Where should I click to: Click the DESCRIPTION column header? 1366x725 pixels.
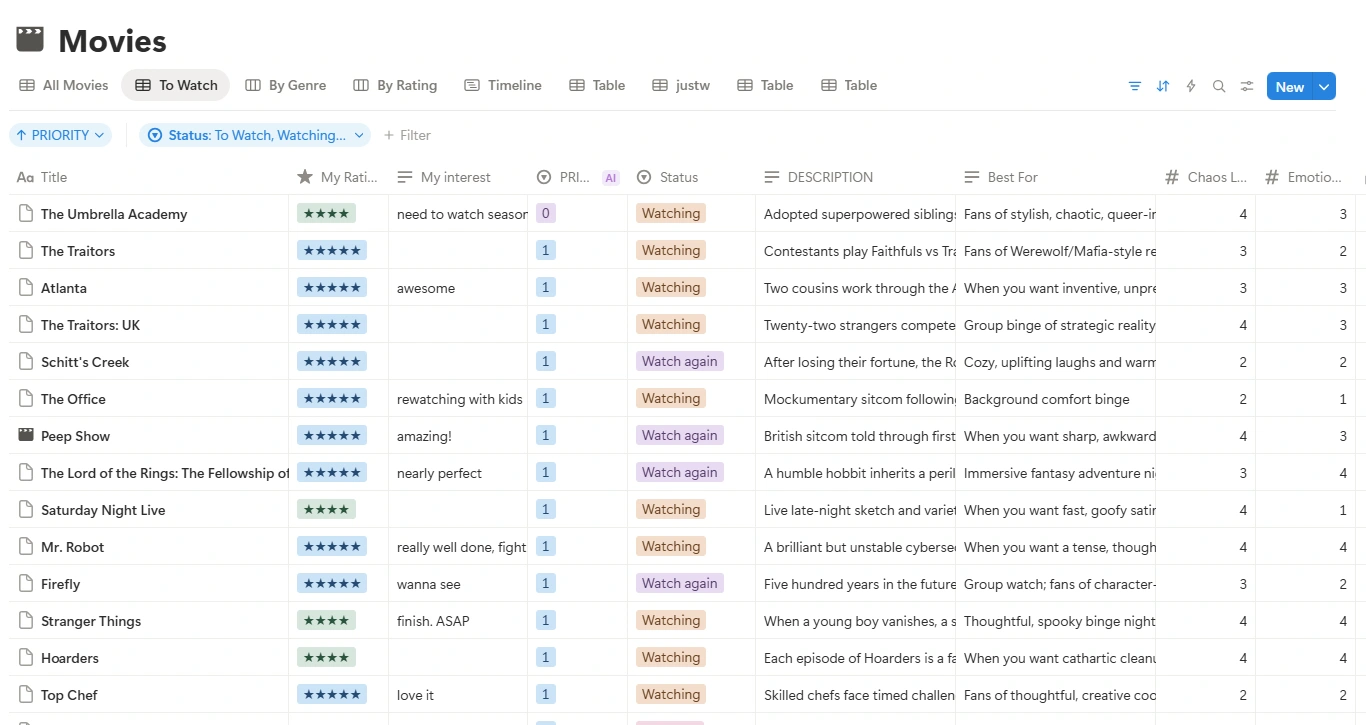pos(829,177)
